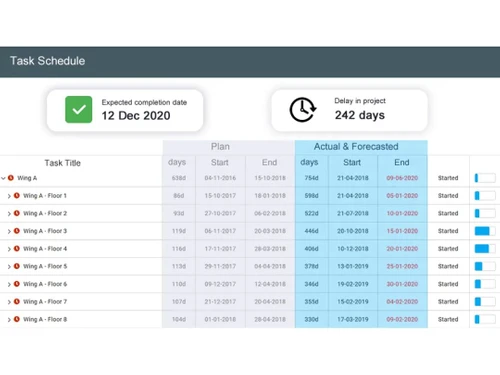Click progress bar for Wing A - Floor 1
This screenshot has height=375, width=500.
[485, 196]
